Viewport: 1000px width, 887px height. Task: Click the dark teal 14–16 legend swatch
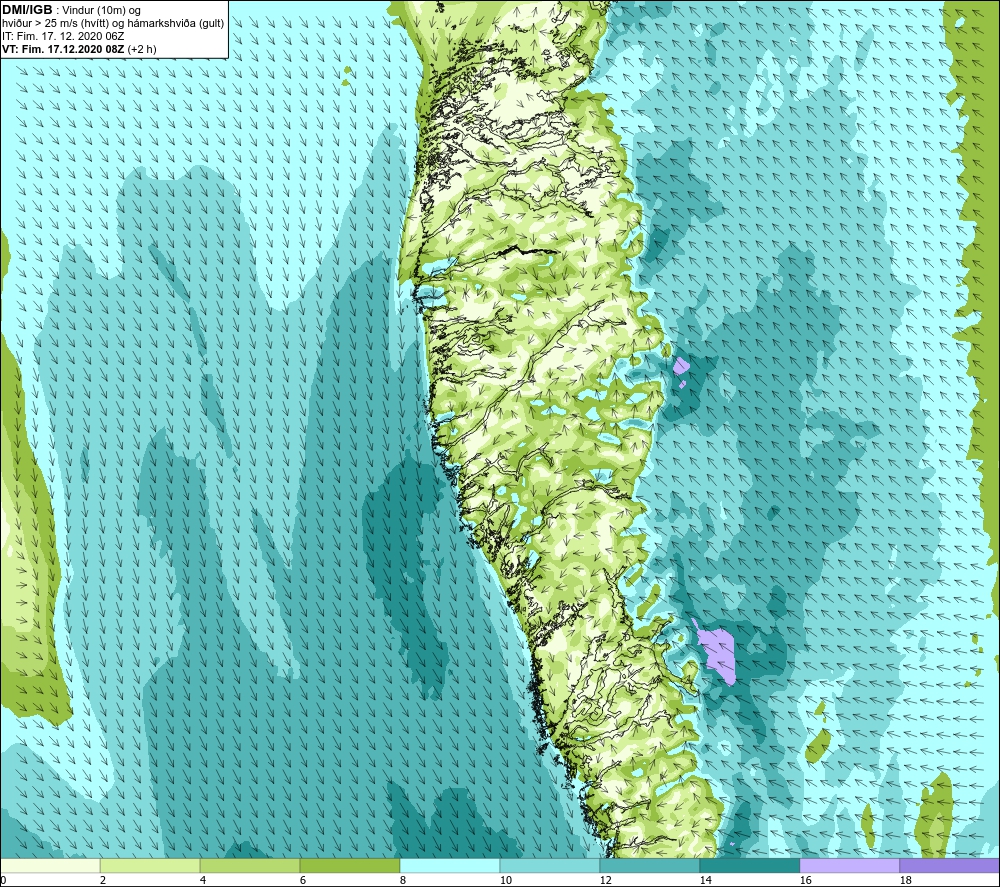749,865
